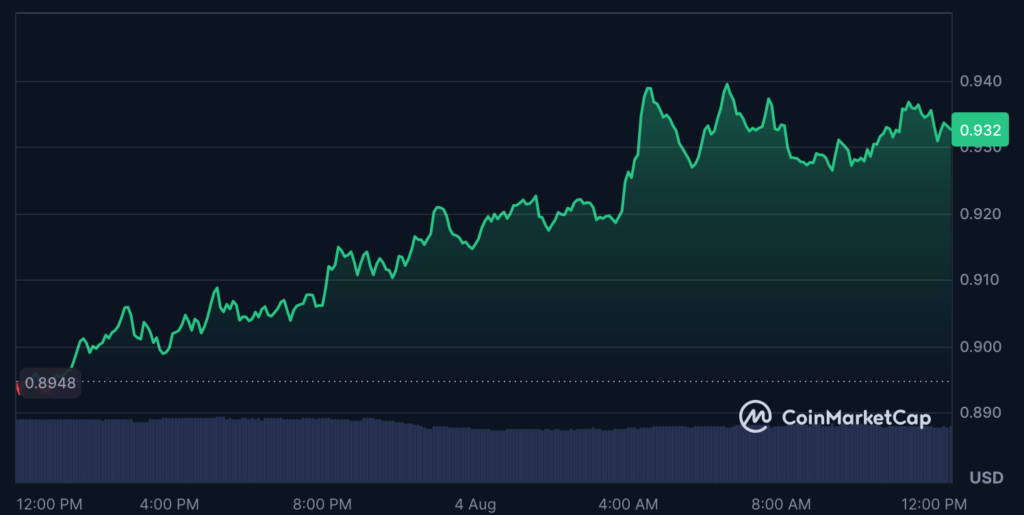The height and width of the screenshot is (515, 1024).
Task: Click the red marker beside the 0.8948 label
Action: point(18,385)
